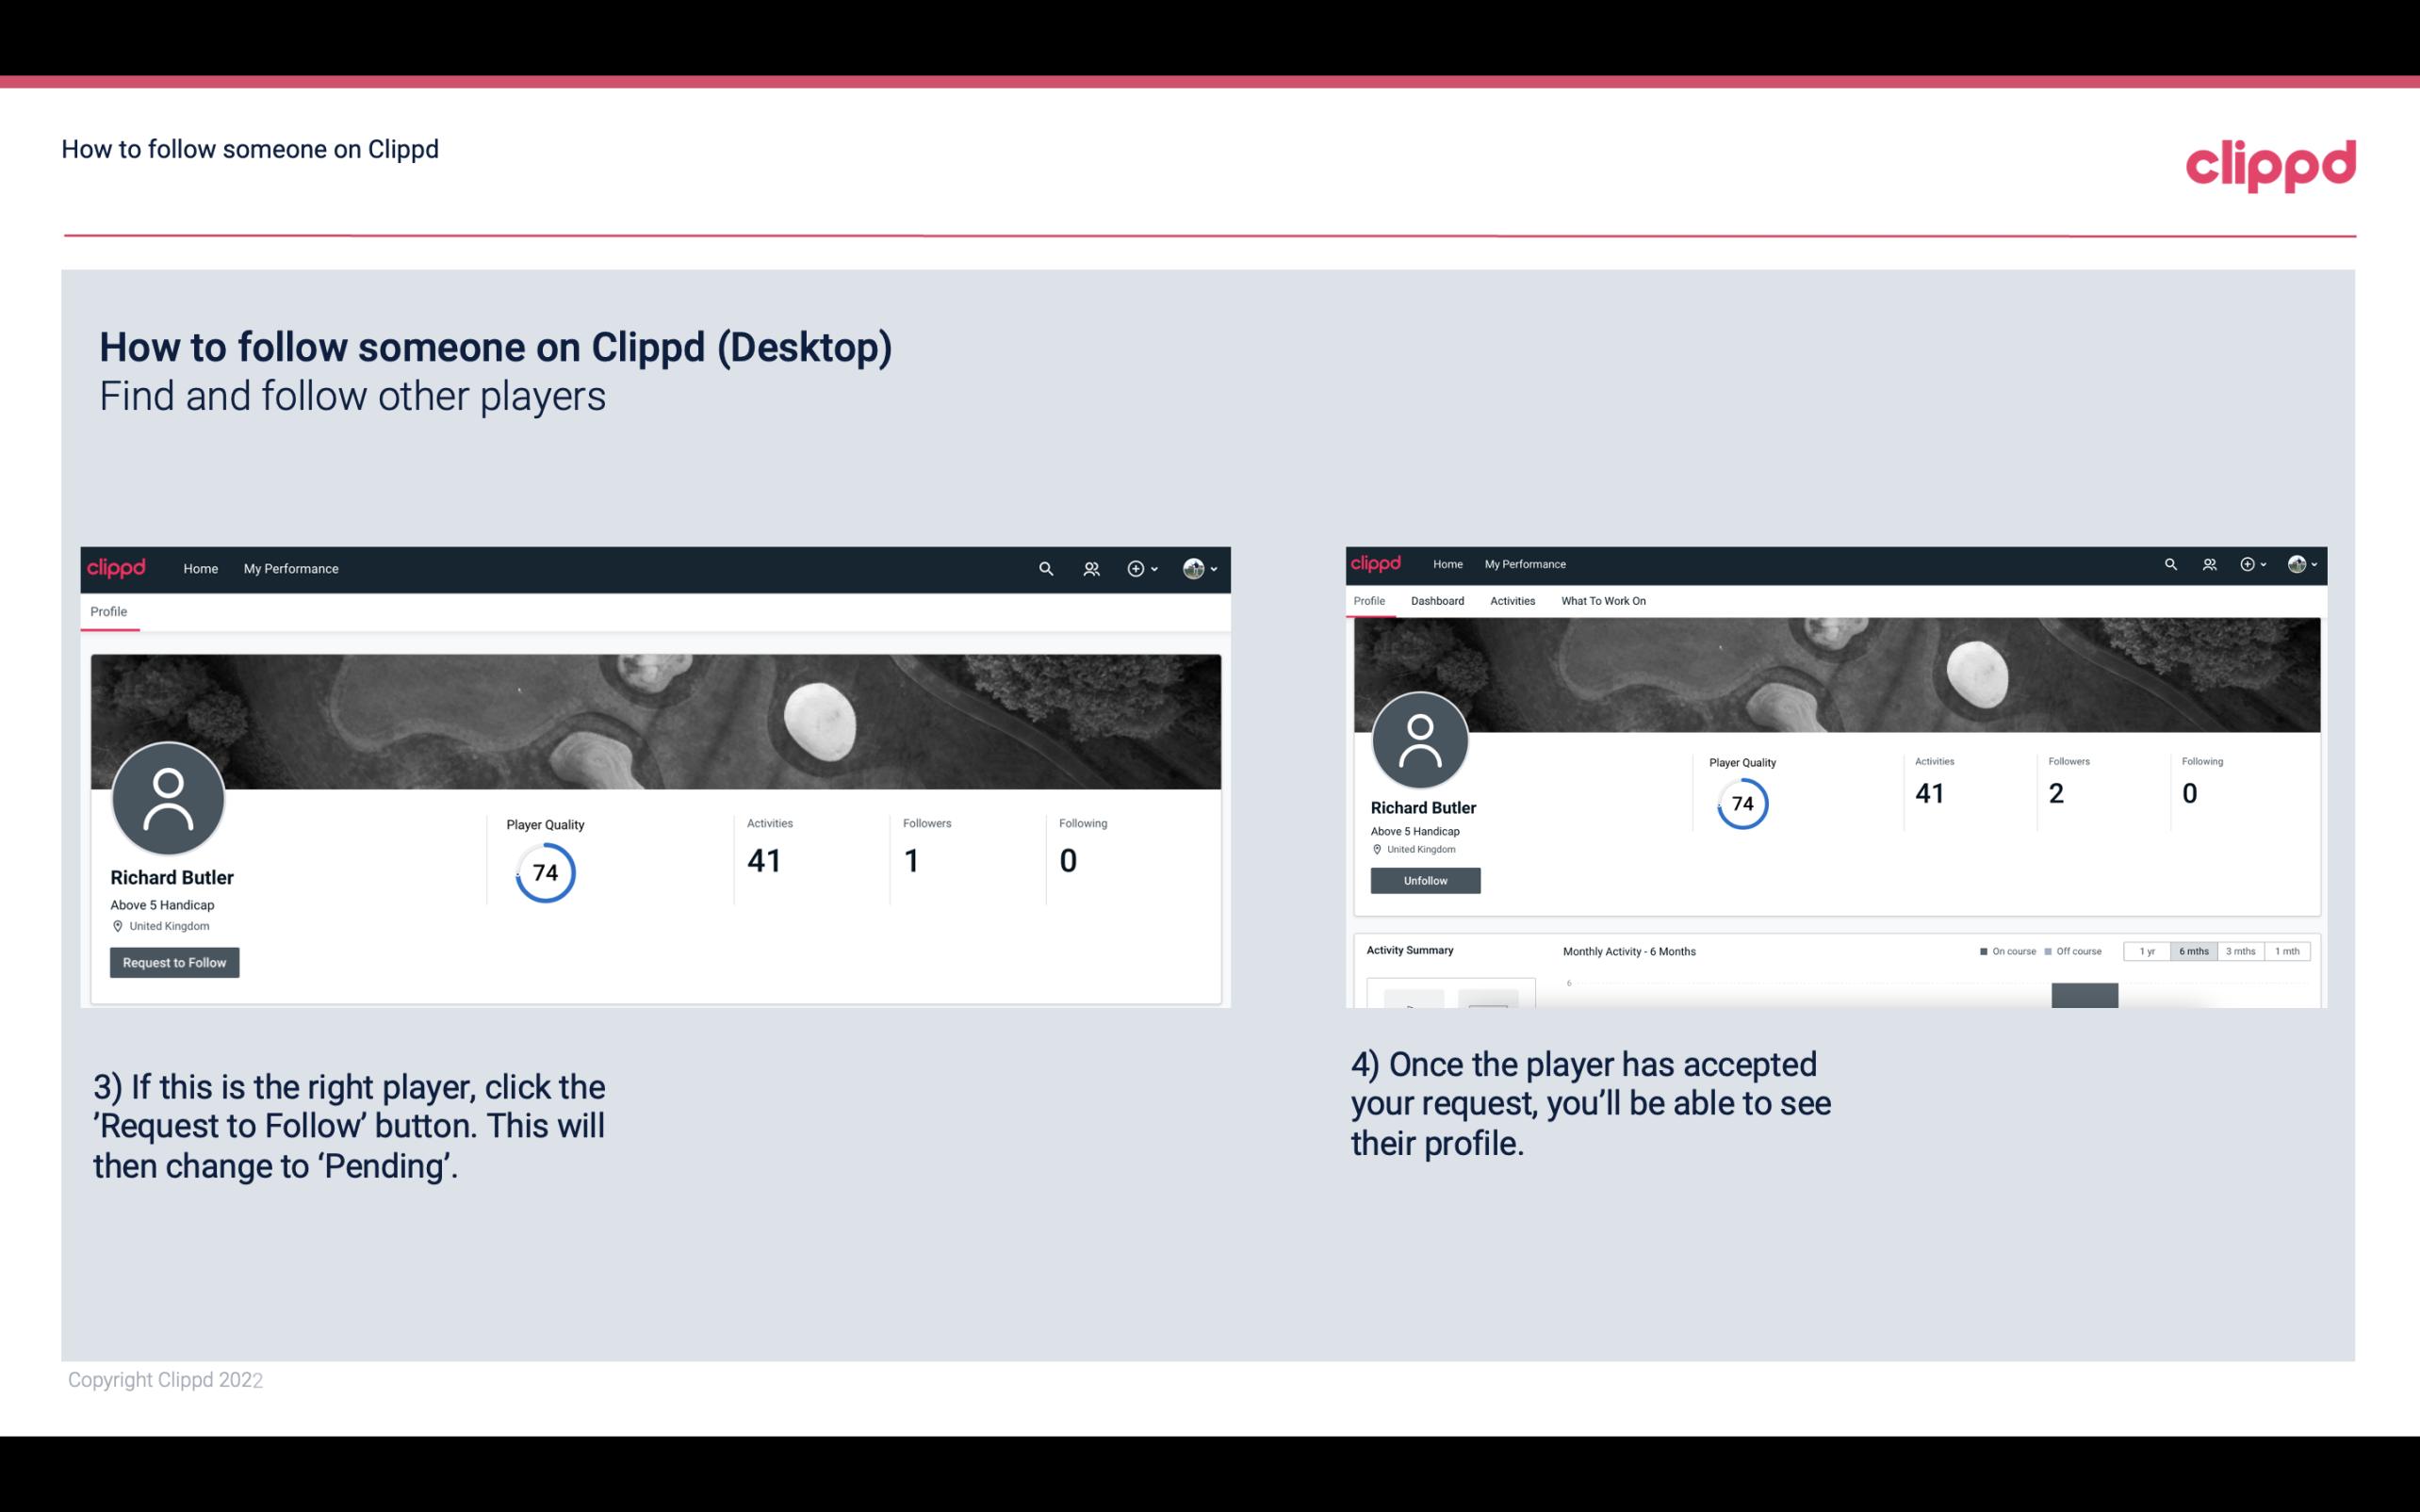Click the 'Unfollow' button on Richard's profile

click(1423, 880)
